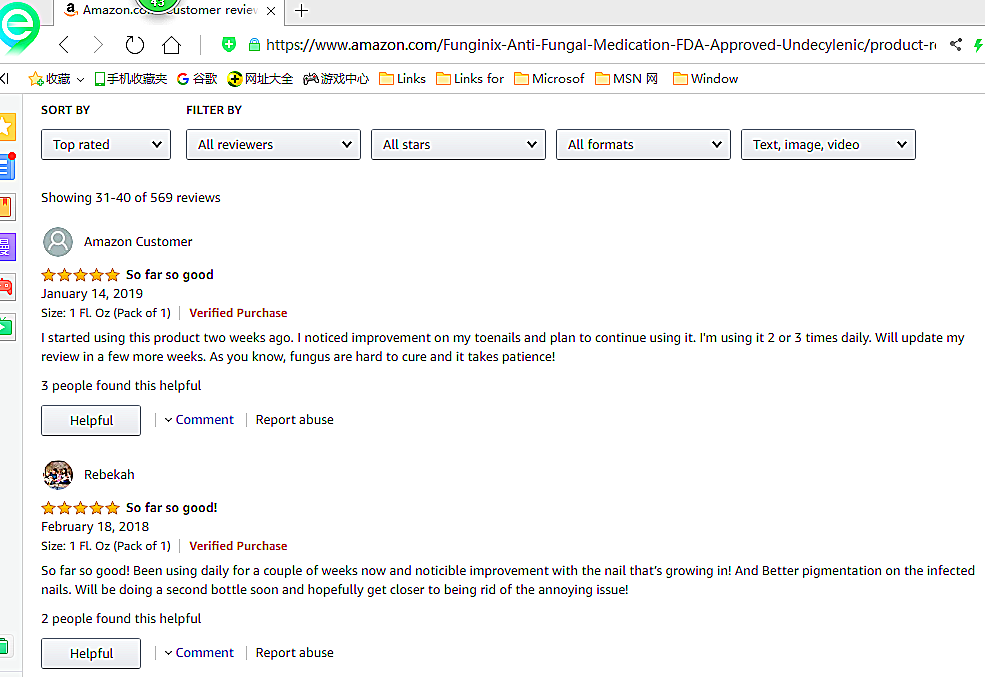The width and height of the screenshot is (985, 677).
Task: Expand the All reviewers filter dropdown
Action: tap(273, 145)
